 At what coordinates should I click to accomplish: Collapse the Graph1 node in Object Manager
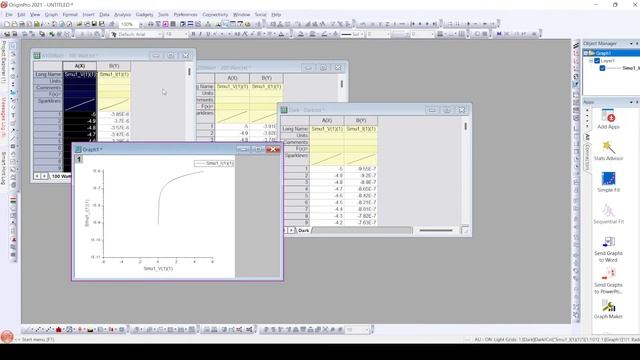(585, 53)
